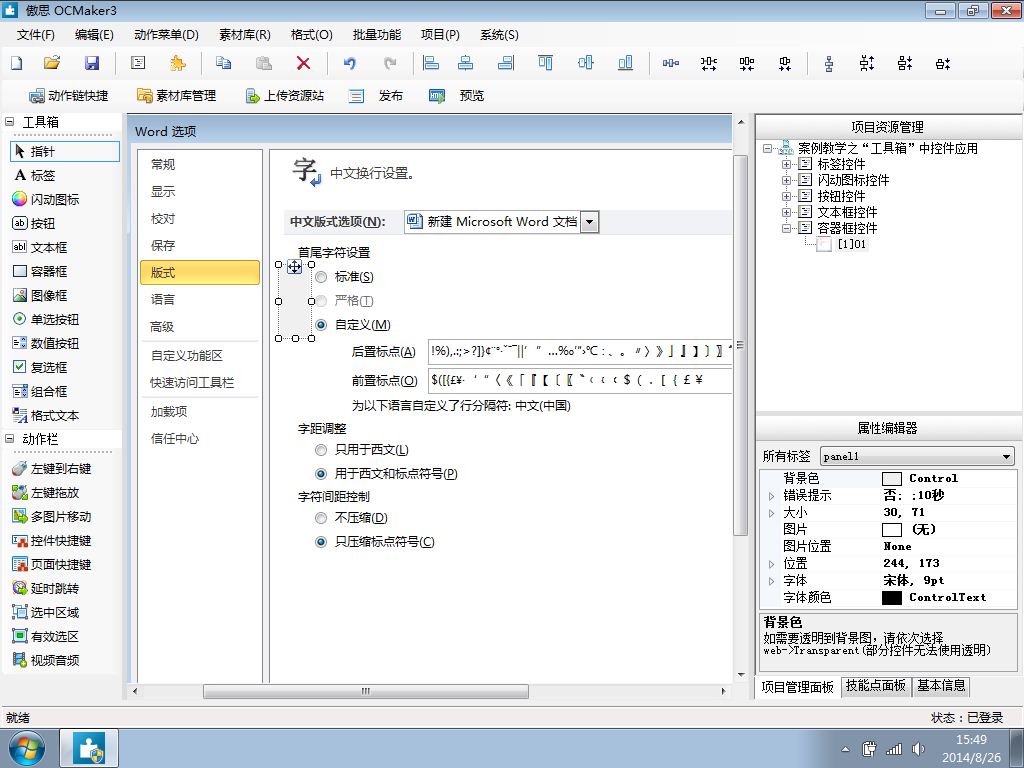1024x768 pixels.
Task: Choose the 左键到右键 action
Action: coord(52,469)
